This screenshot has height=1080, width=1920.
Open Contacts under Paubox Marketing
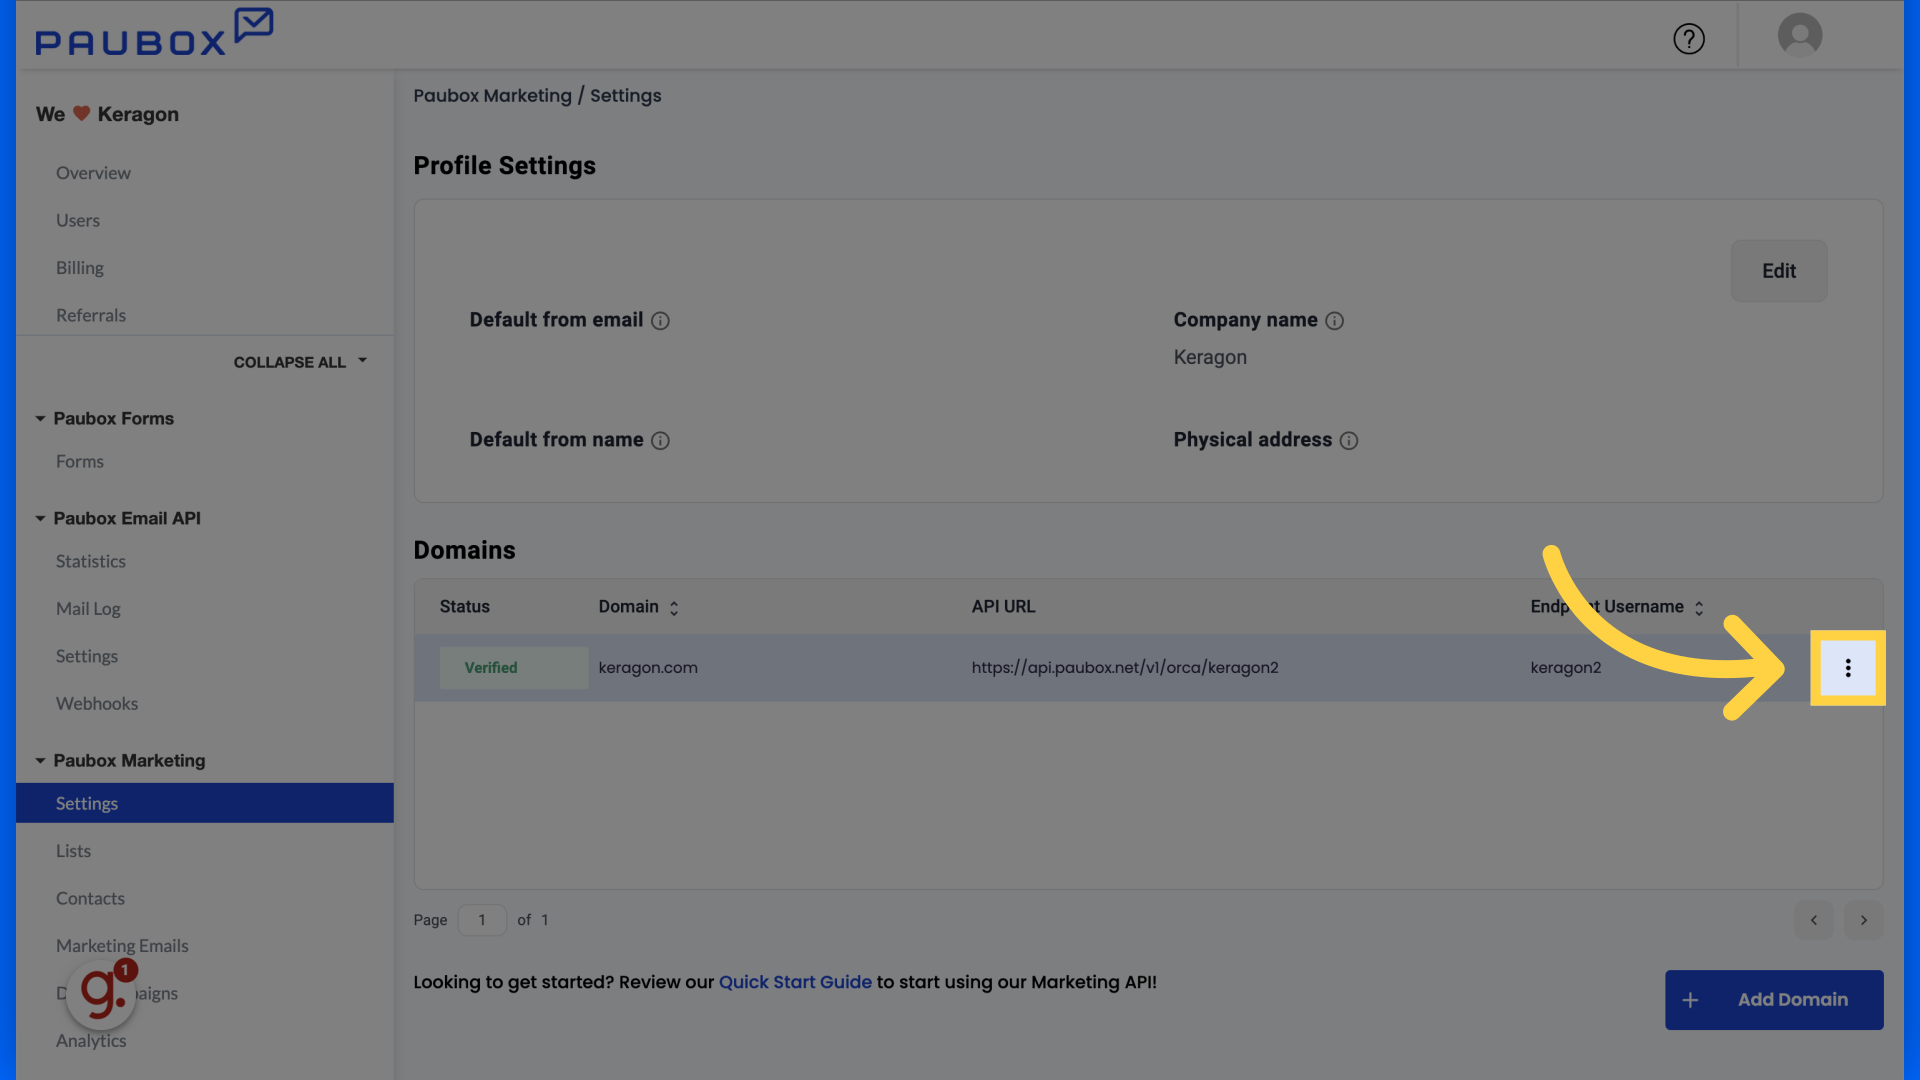pos(90,898)
